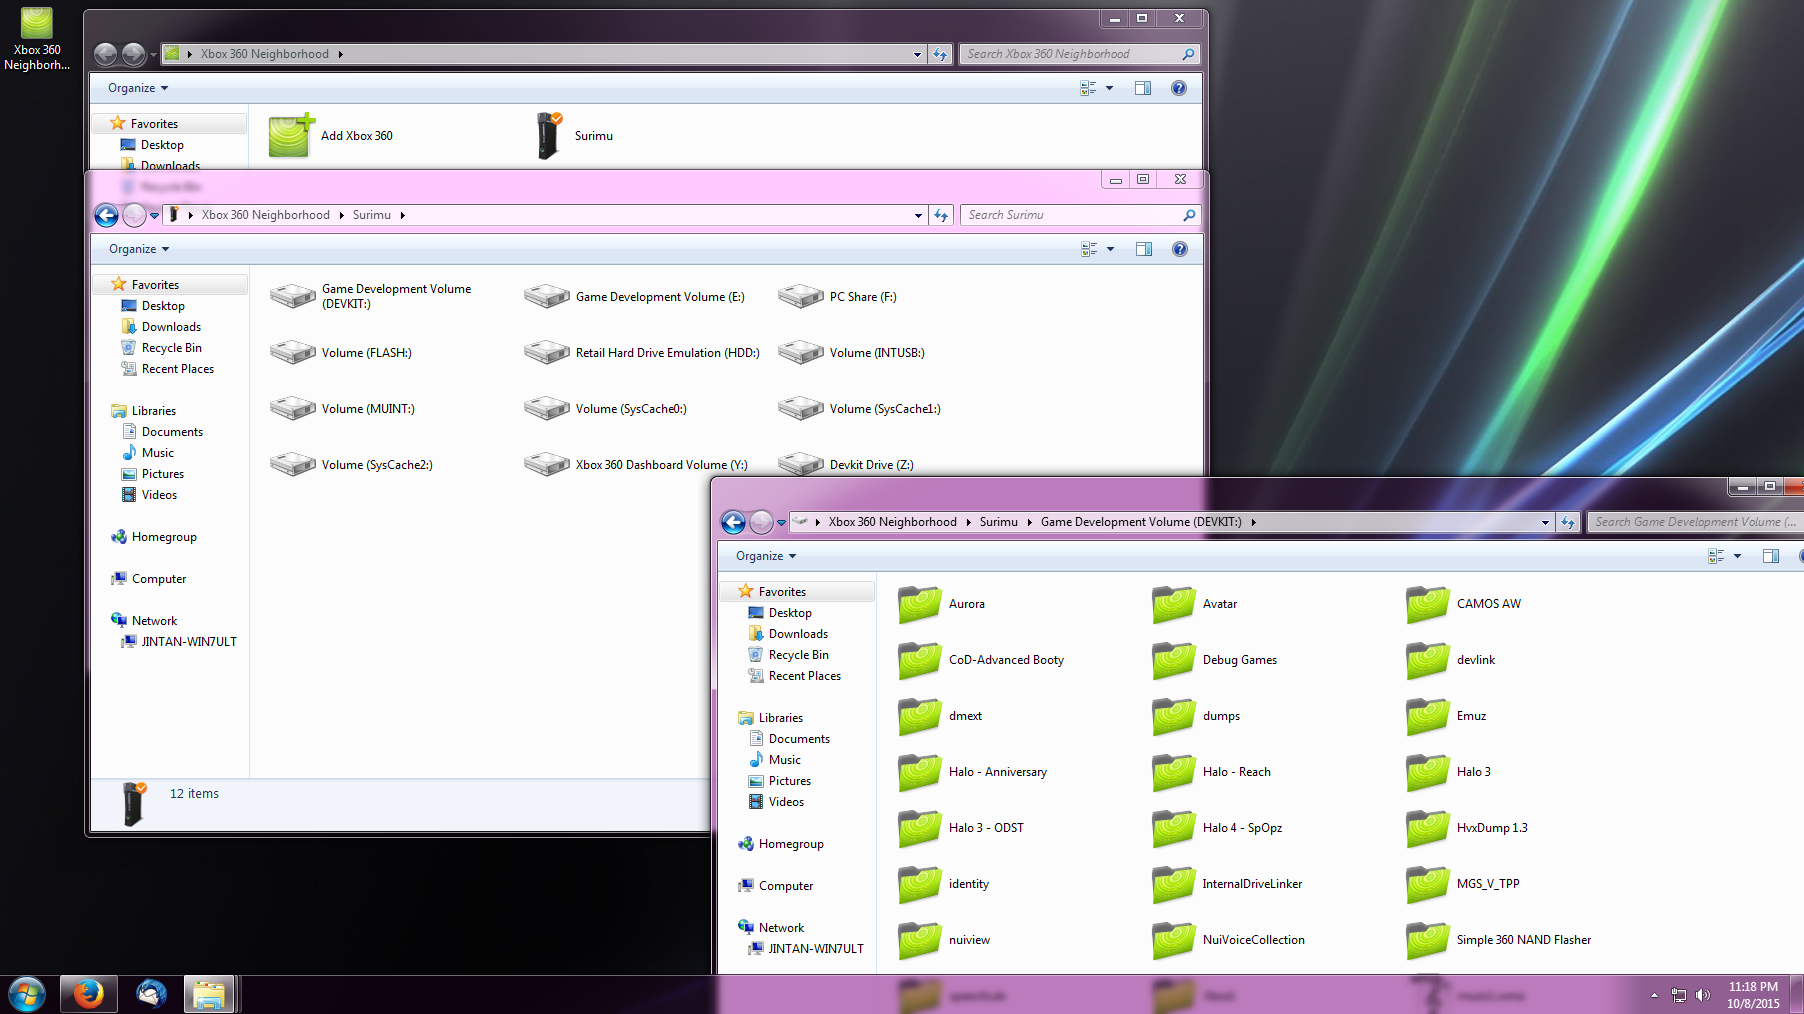This screenshot has width=1804, height=1014.
Task: Launch Firefox from the taskbar
Action: coord(88,994)
